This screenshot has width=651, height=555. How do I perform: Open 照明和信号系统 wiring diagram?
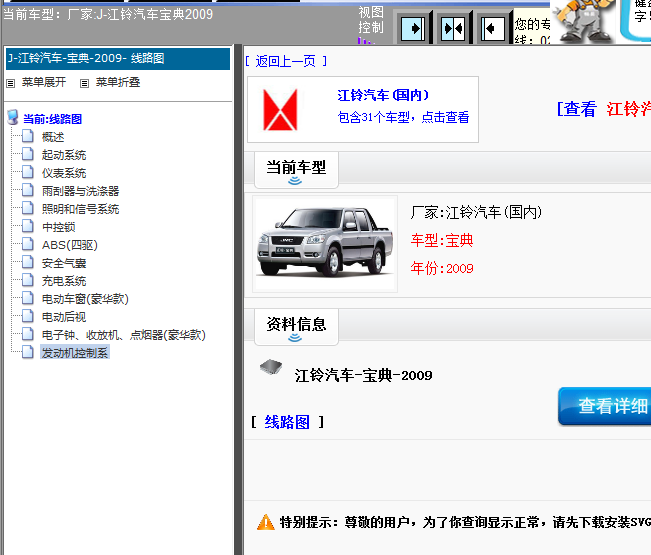81,209
